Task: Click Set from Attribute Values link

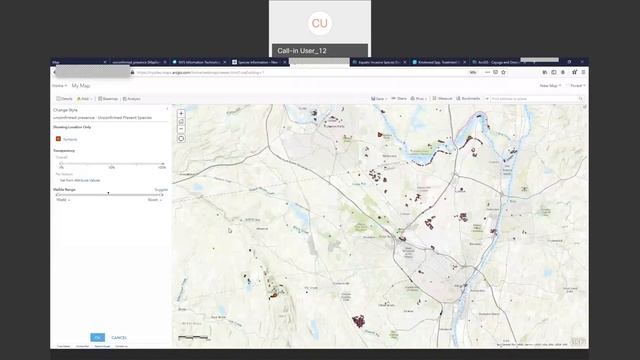Action: coord(80,180)
